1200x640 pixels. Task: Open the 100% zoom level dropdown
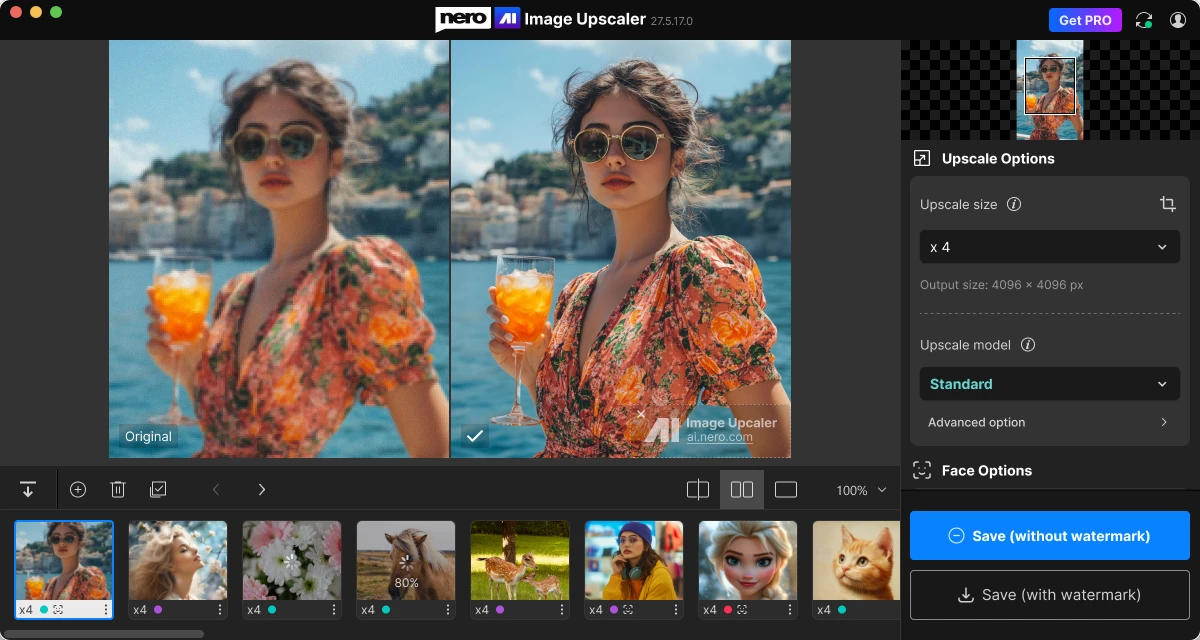[861, 490]
